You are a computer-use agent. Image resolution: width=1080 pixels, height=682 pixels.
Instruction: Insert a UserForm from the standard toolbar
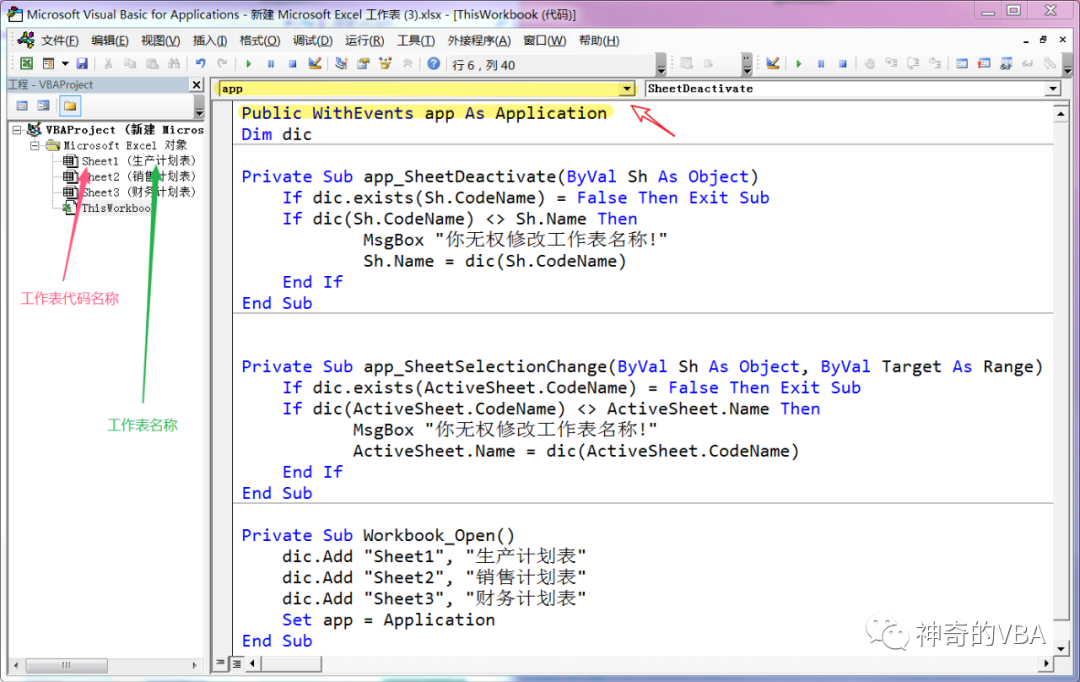[x=48, y=64]
